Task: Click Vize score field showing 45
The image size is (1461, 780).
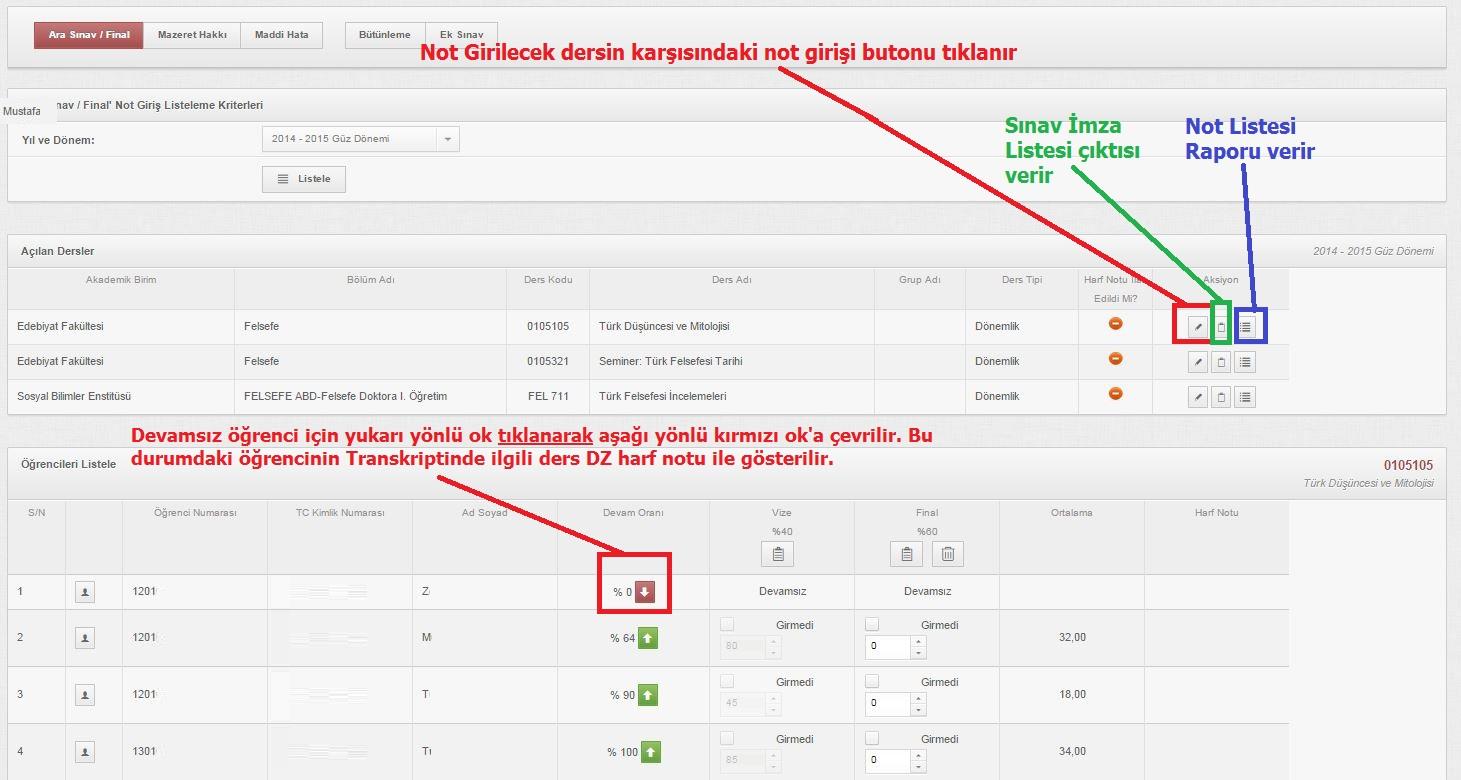Action: click(743, 703)
